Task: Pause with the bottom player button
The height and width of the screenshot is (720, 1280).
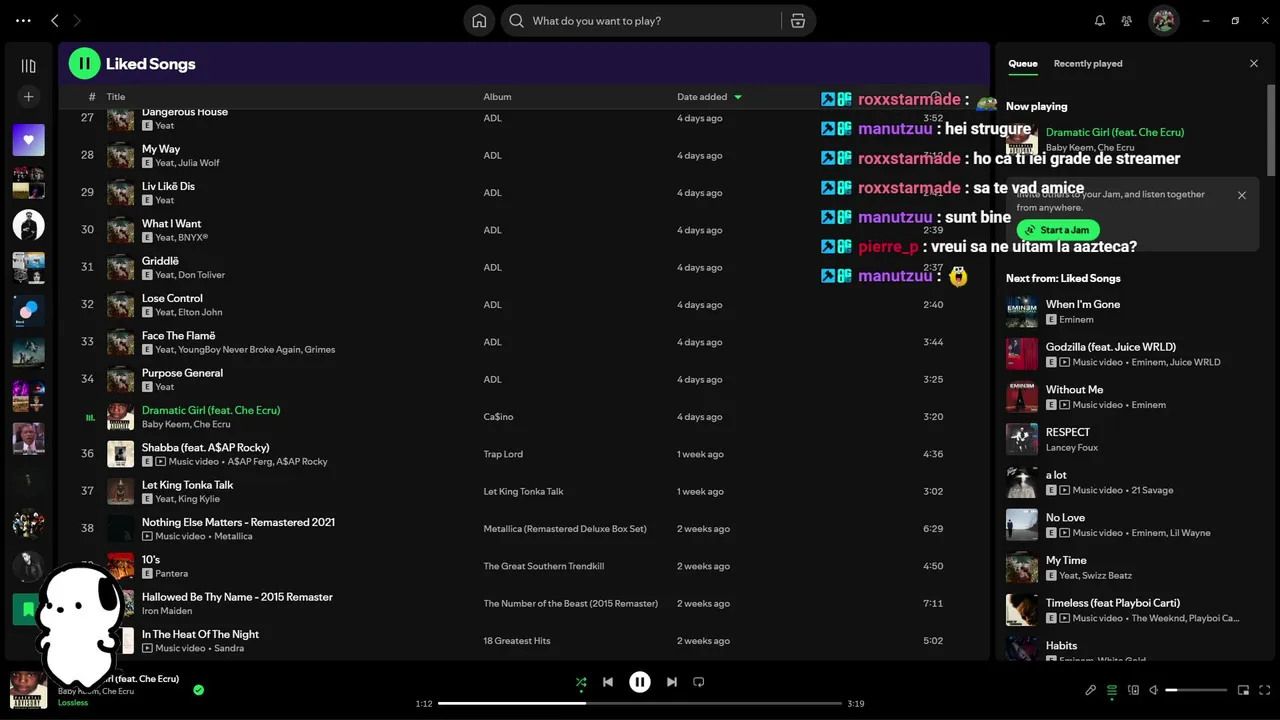Action: click(x=640, y=682)
